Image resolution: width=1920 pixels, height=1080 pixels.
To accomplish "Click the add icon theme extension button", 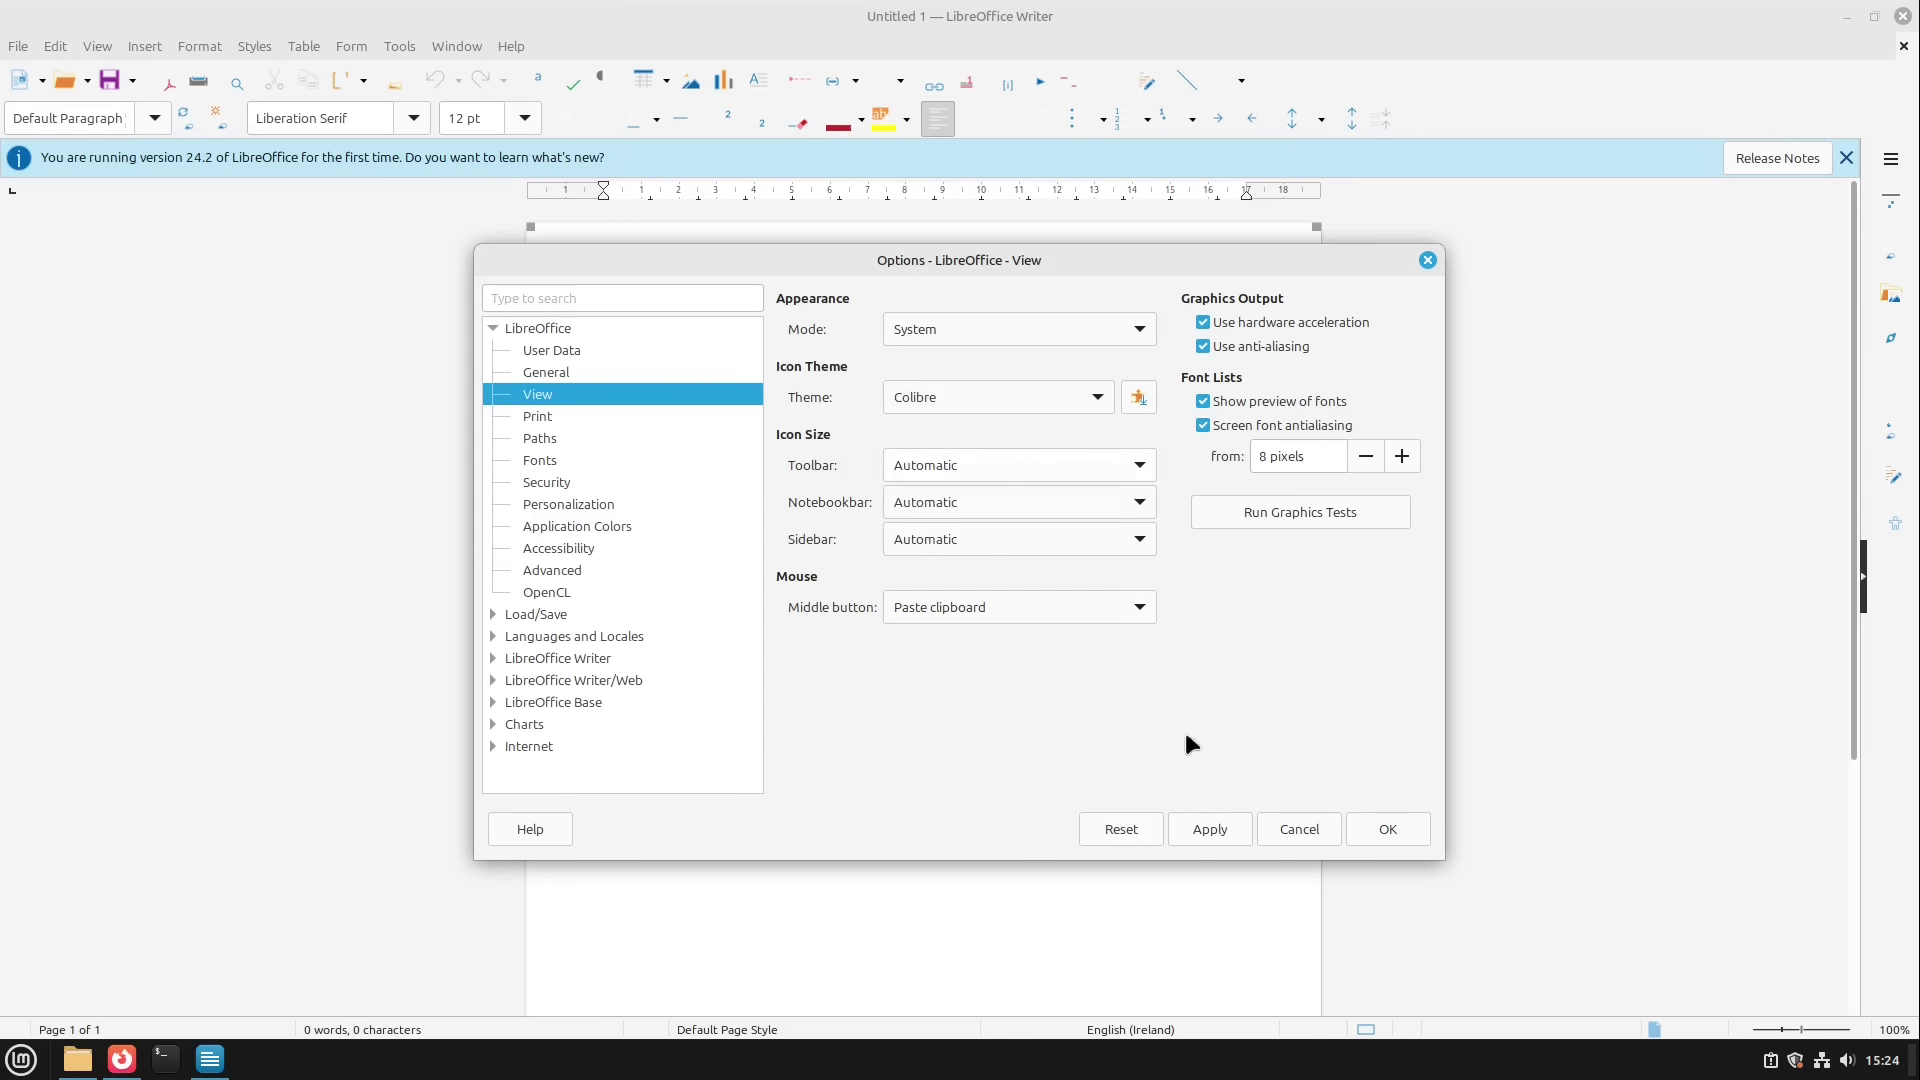I will coord(1138,398).
